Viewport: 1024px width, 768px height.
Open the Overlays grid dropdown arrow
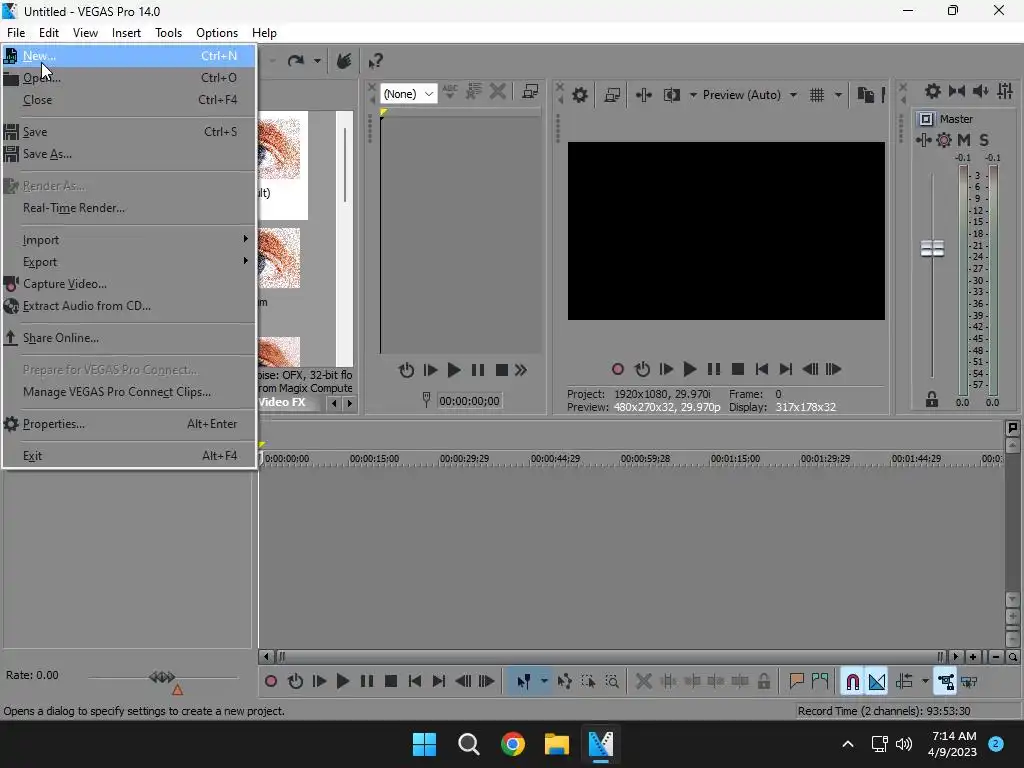tap(839, 95)
